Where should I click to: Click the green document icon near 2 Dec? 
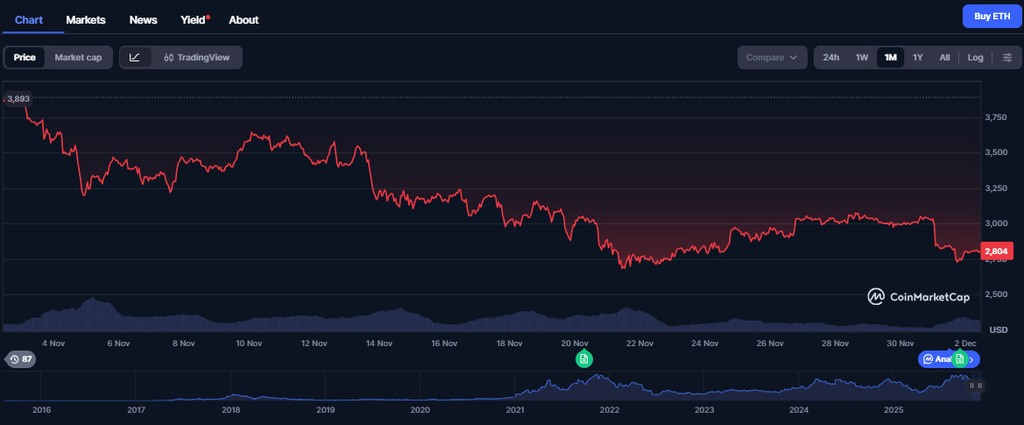pyautogui.click(x=959, y=358)
